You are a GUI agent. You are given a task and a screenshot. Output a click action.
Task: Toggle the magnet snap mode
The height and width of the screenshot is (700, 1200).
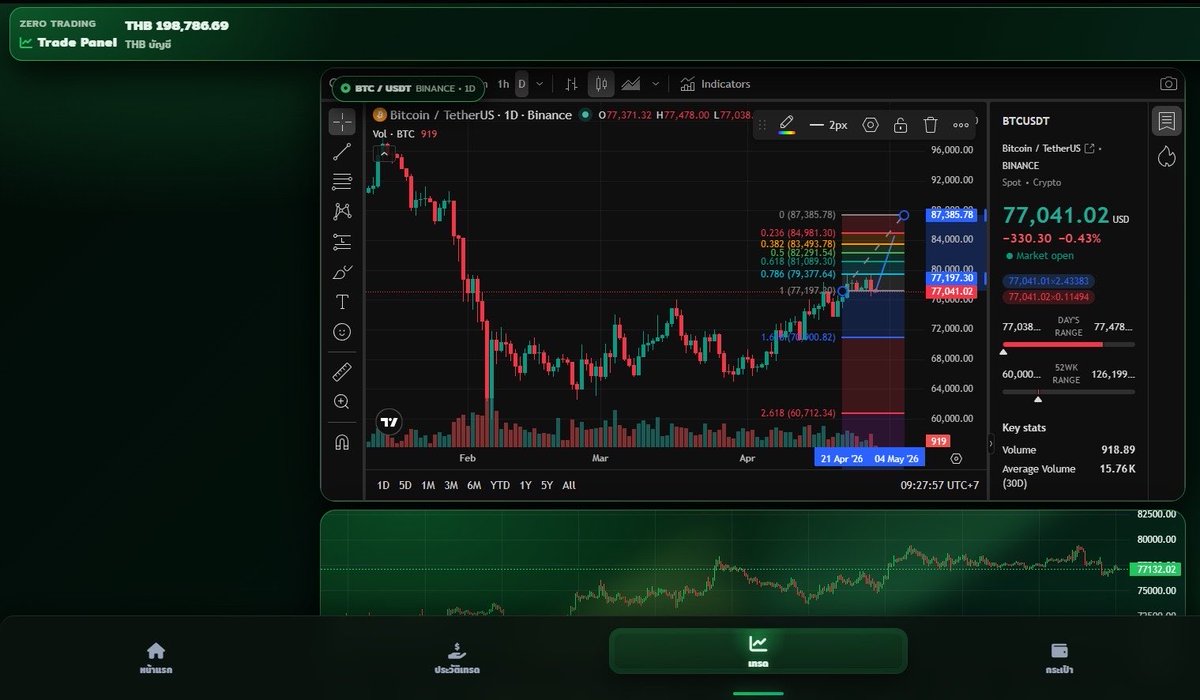342,442
